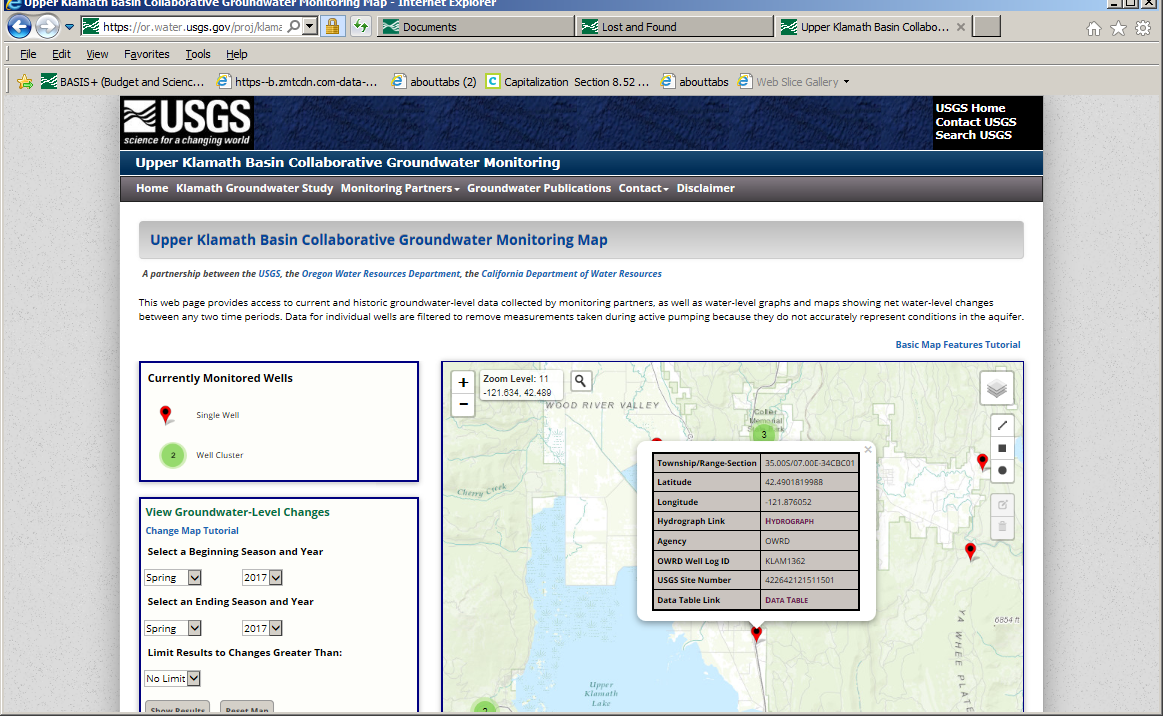Open https--b.zmtcdn.com-data bookmark
This screenshot has height=716, width=1163.
click(x=297, y=82)
